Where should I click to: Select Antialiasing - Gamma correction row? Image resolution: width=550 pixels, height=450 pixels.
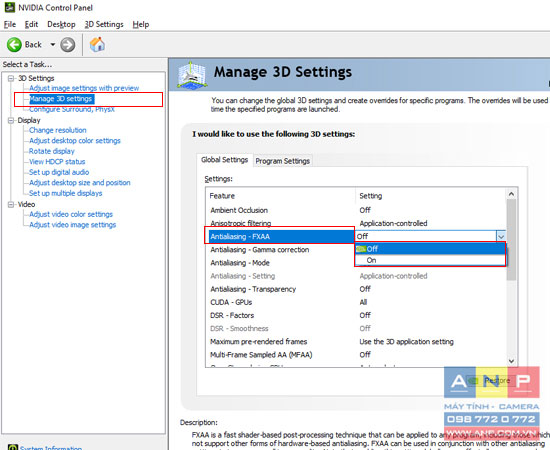click(280, 250)
